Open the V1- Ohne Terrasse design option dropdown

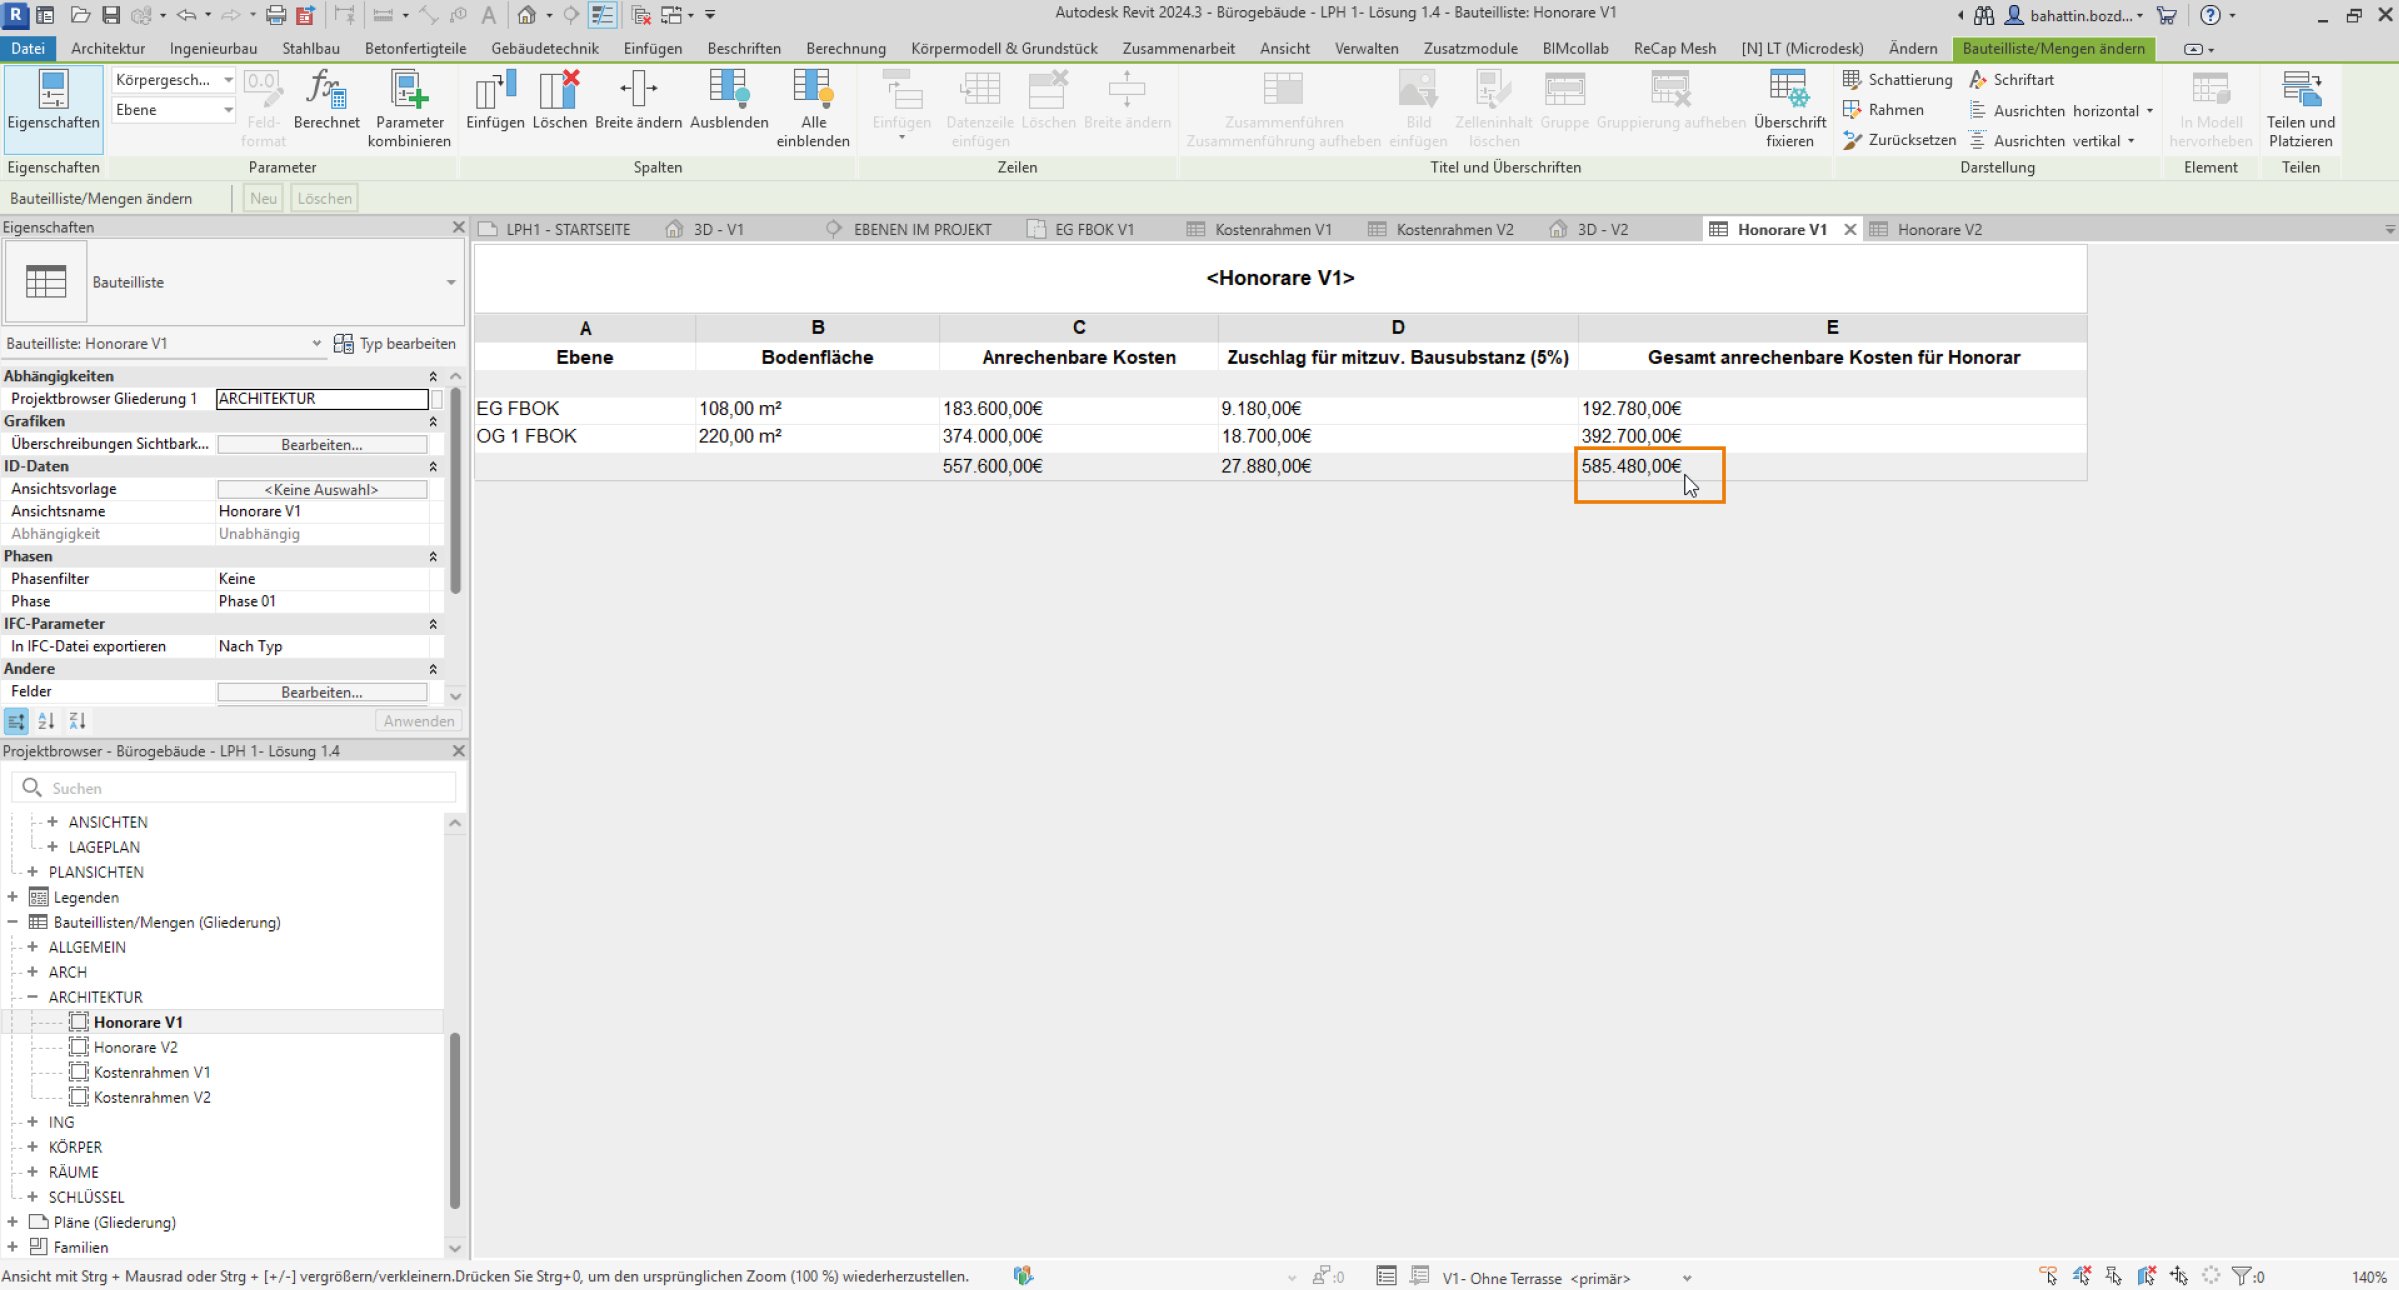[1687, 1278]
